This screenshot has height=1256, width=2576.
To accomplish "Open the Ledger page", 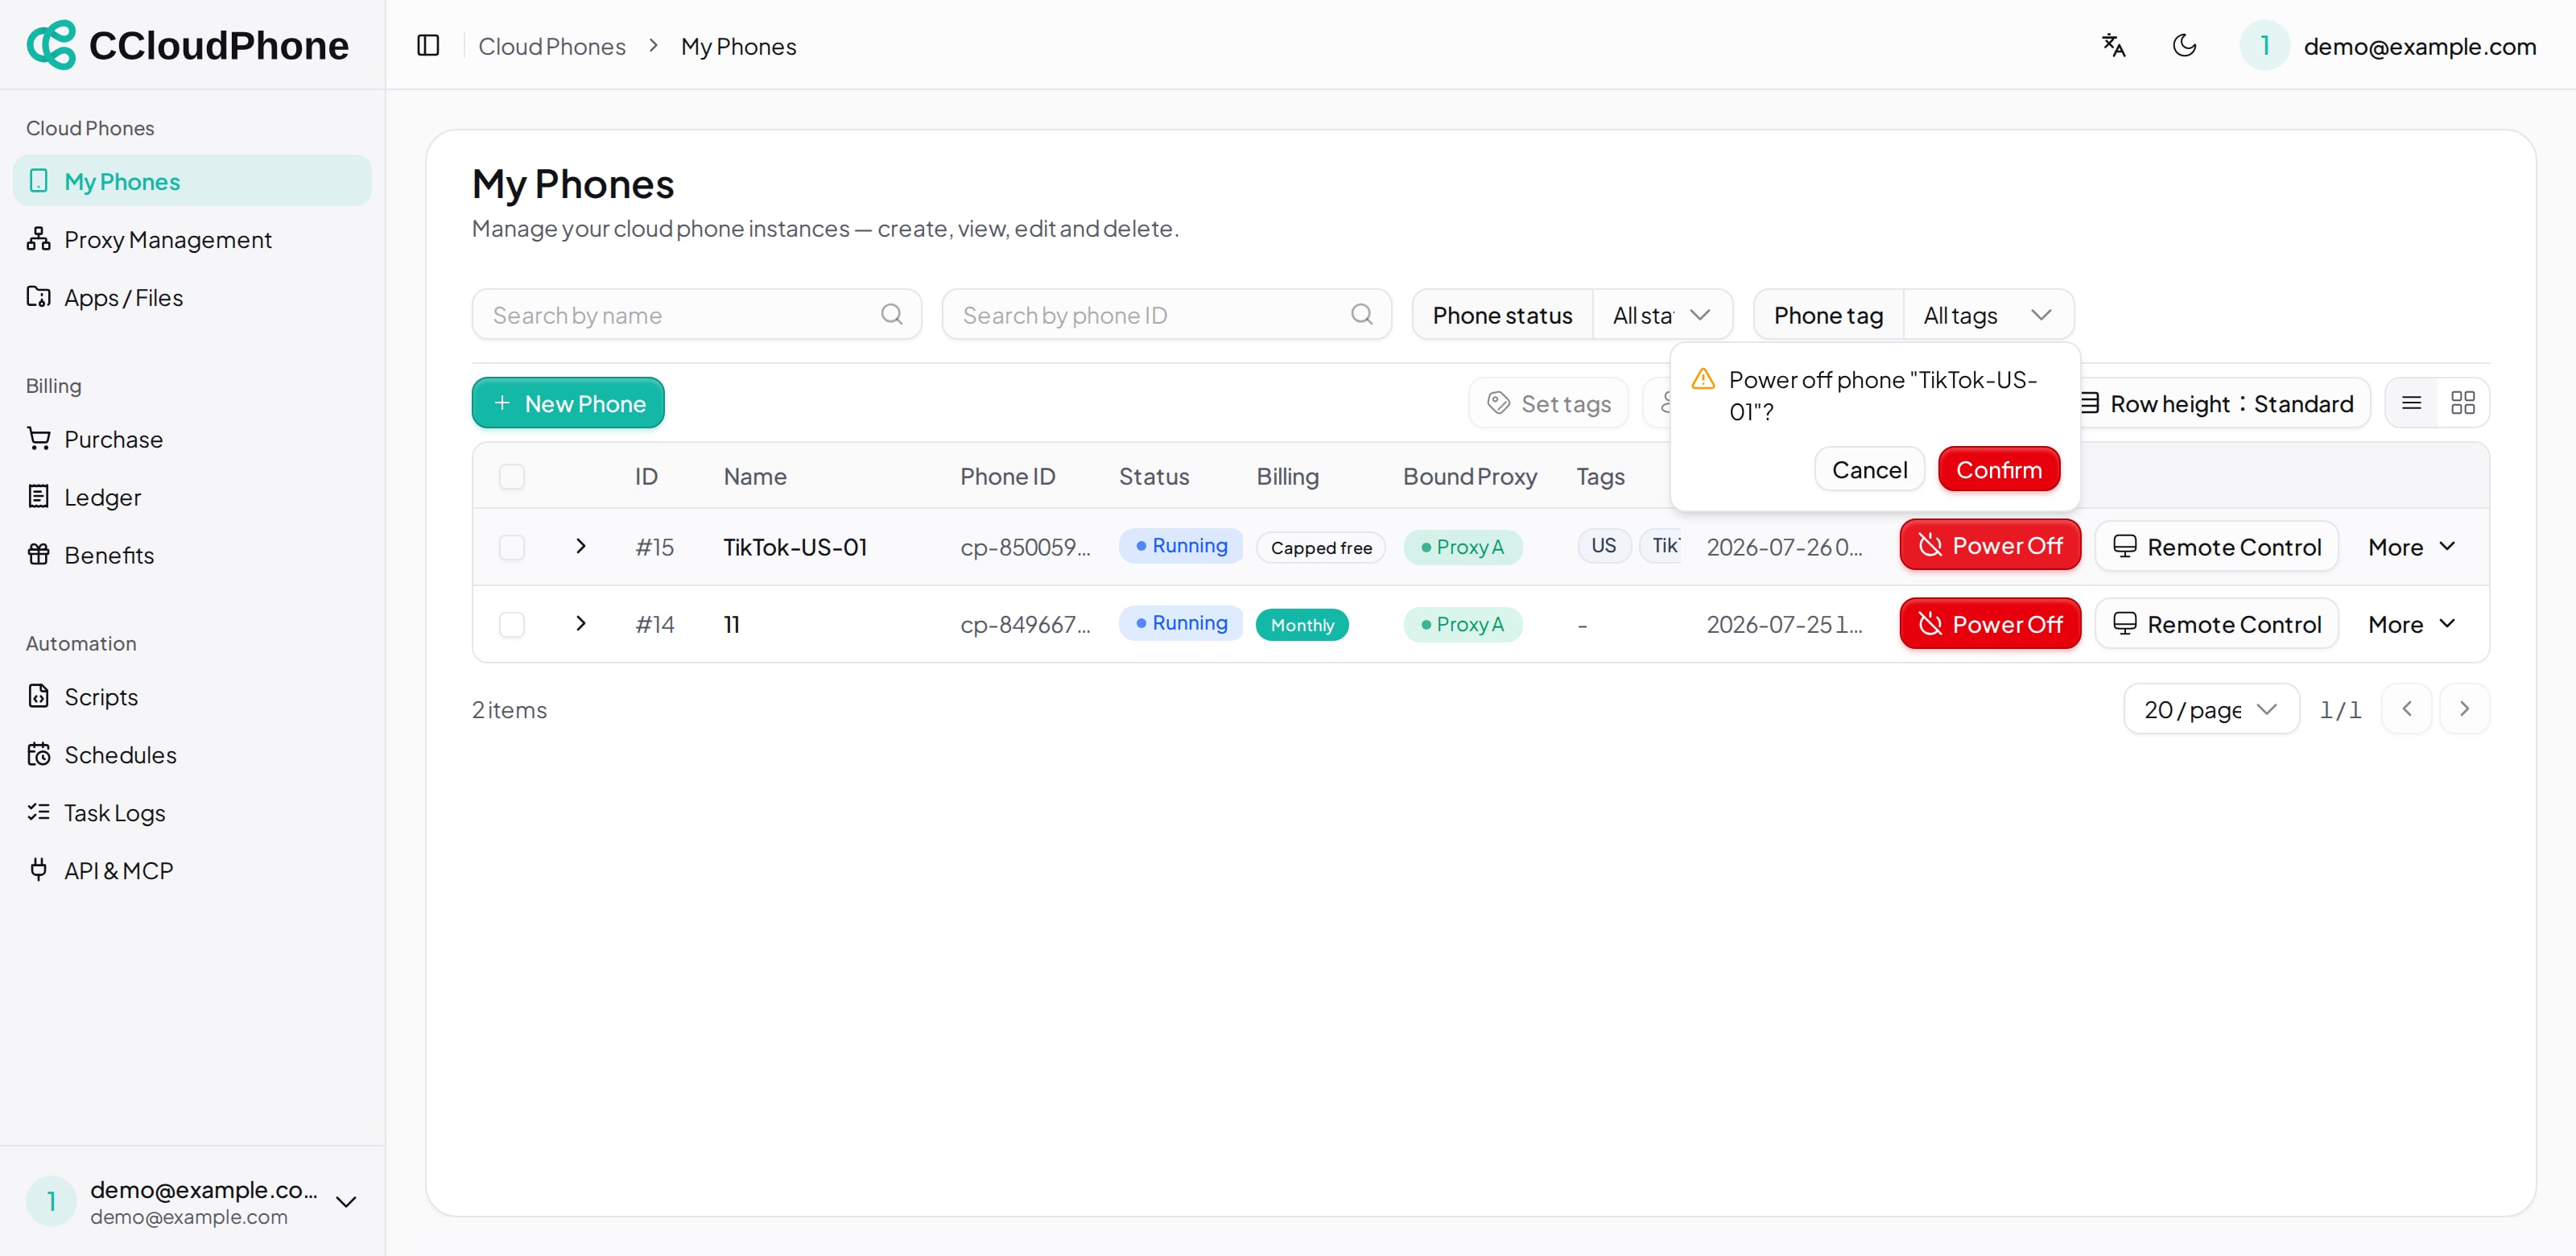I will tap(192, 497).
